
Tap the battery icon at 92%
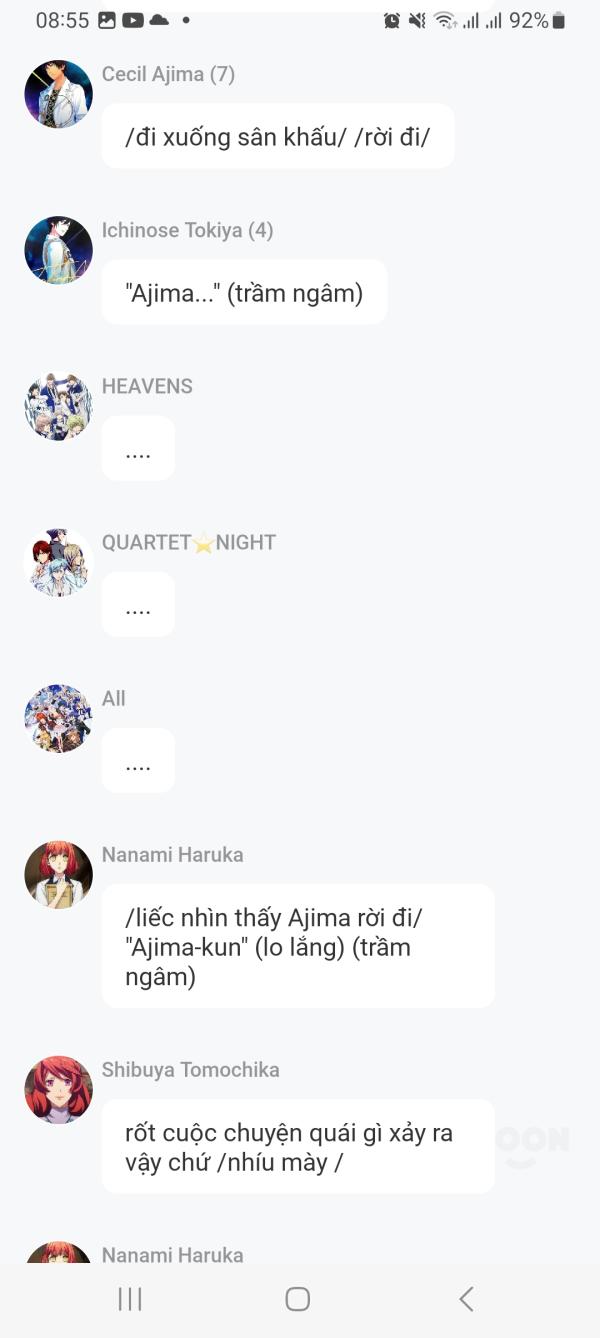[x=559, y=20]
